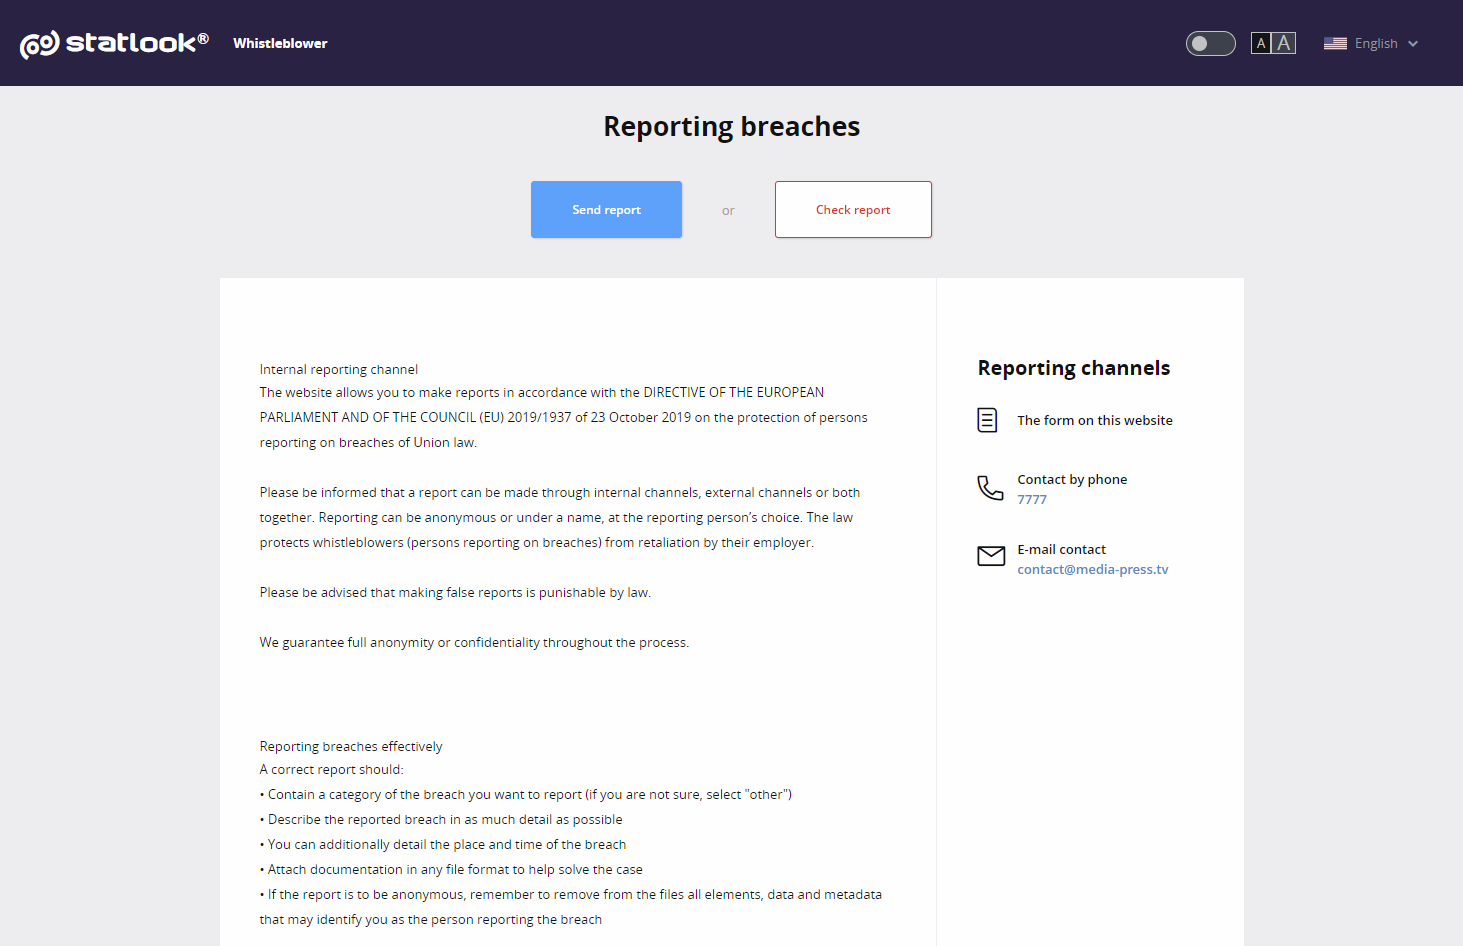Screen dimensions: 1463x946
Task: Click the 'E-mail contact' label
Action: click(x=1061, y=549)
